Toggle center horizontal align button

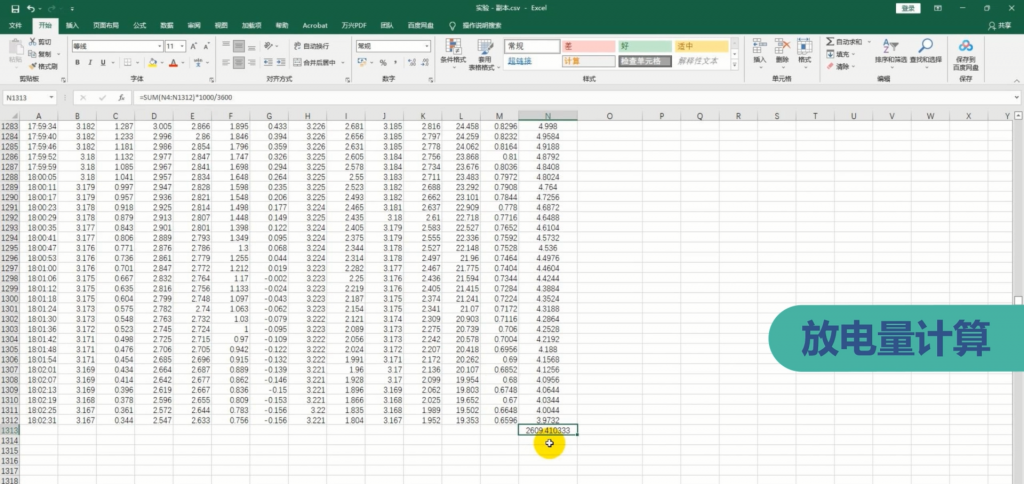[239, 63]
